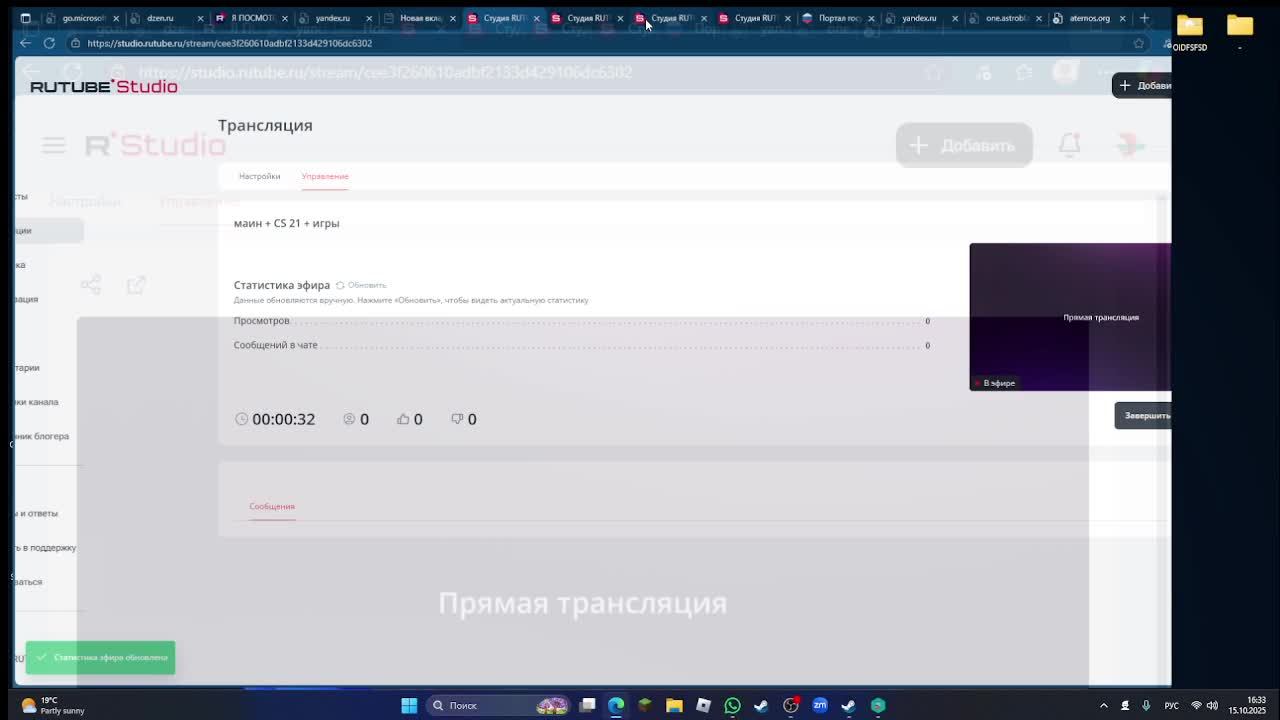Viewport: 1280px width, 720px height.
Task: Click the browser address bar URL
Action: (230, 43)
